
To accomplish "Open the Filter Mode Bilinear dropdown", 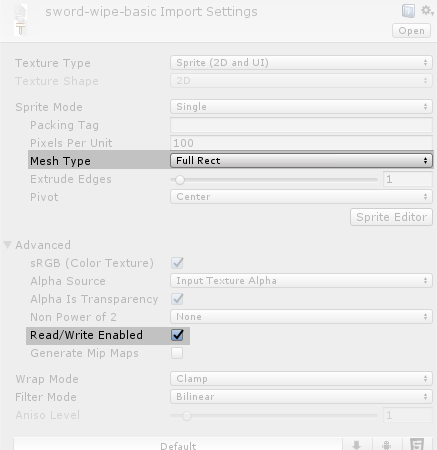I will click(301, 397).
